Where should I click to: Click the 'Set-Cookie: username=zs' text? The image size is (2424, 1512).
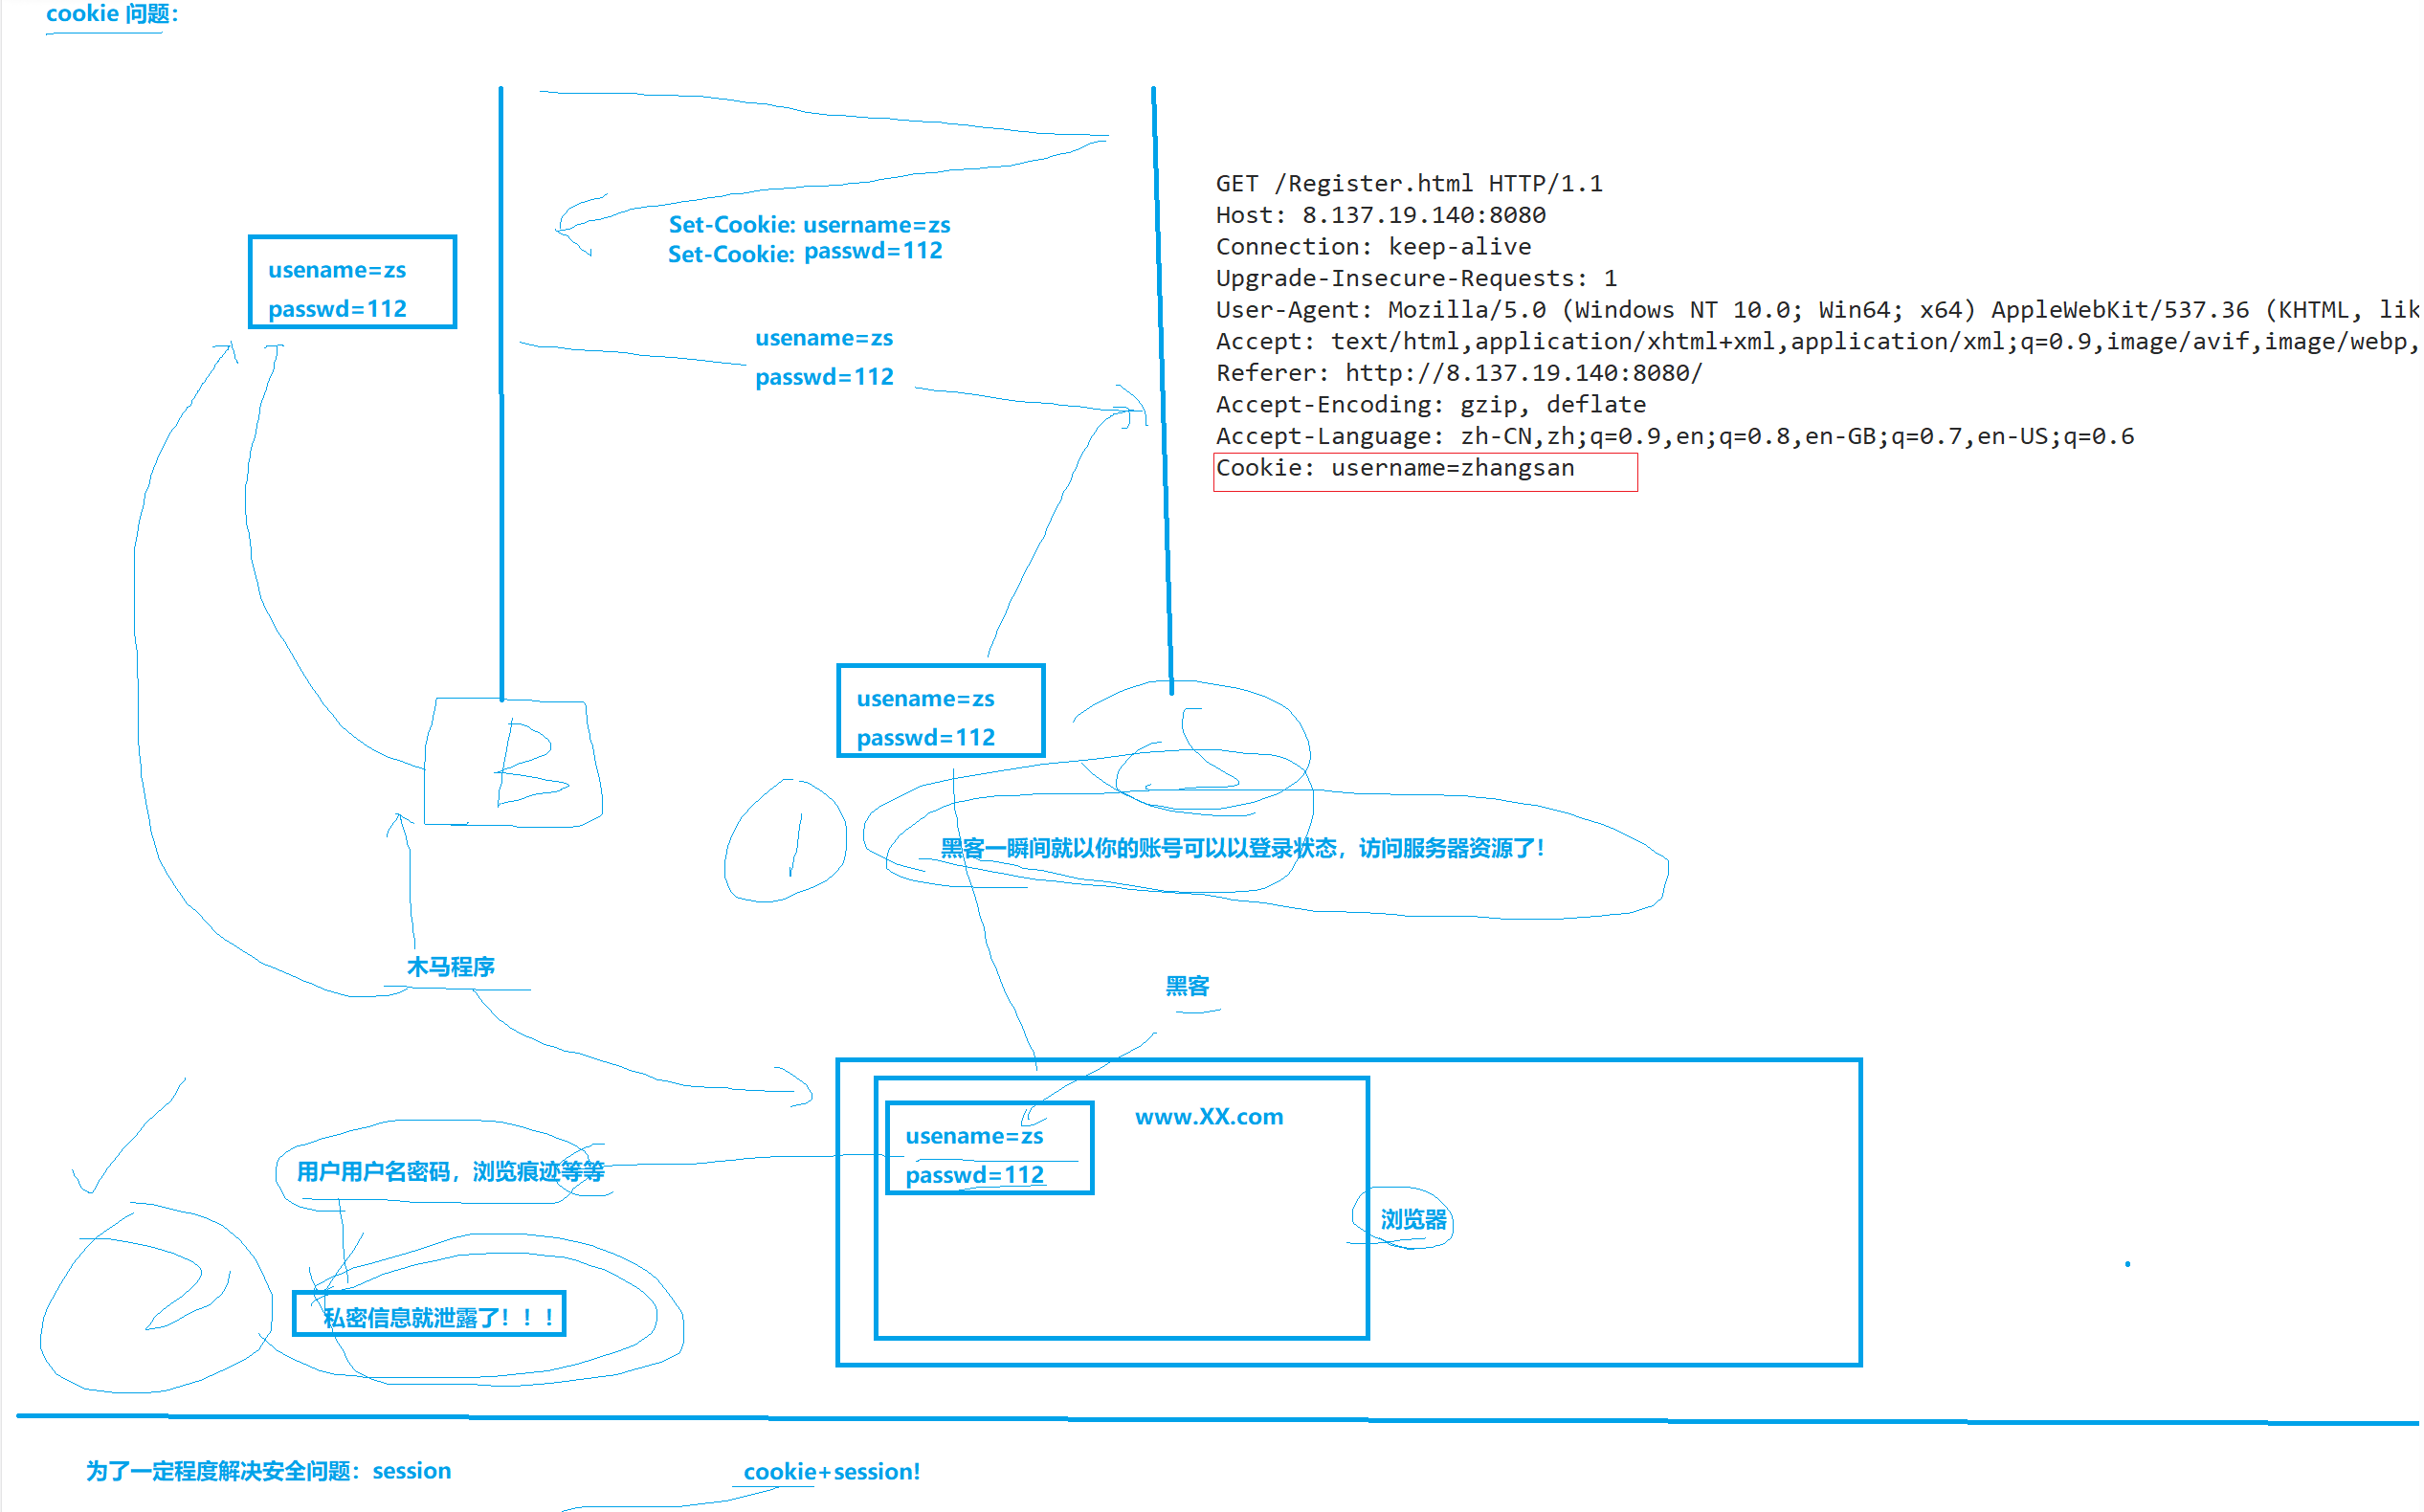[808, 225]
